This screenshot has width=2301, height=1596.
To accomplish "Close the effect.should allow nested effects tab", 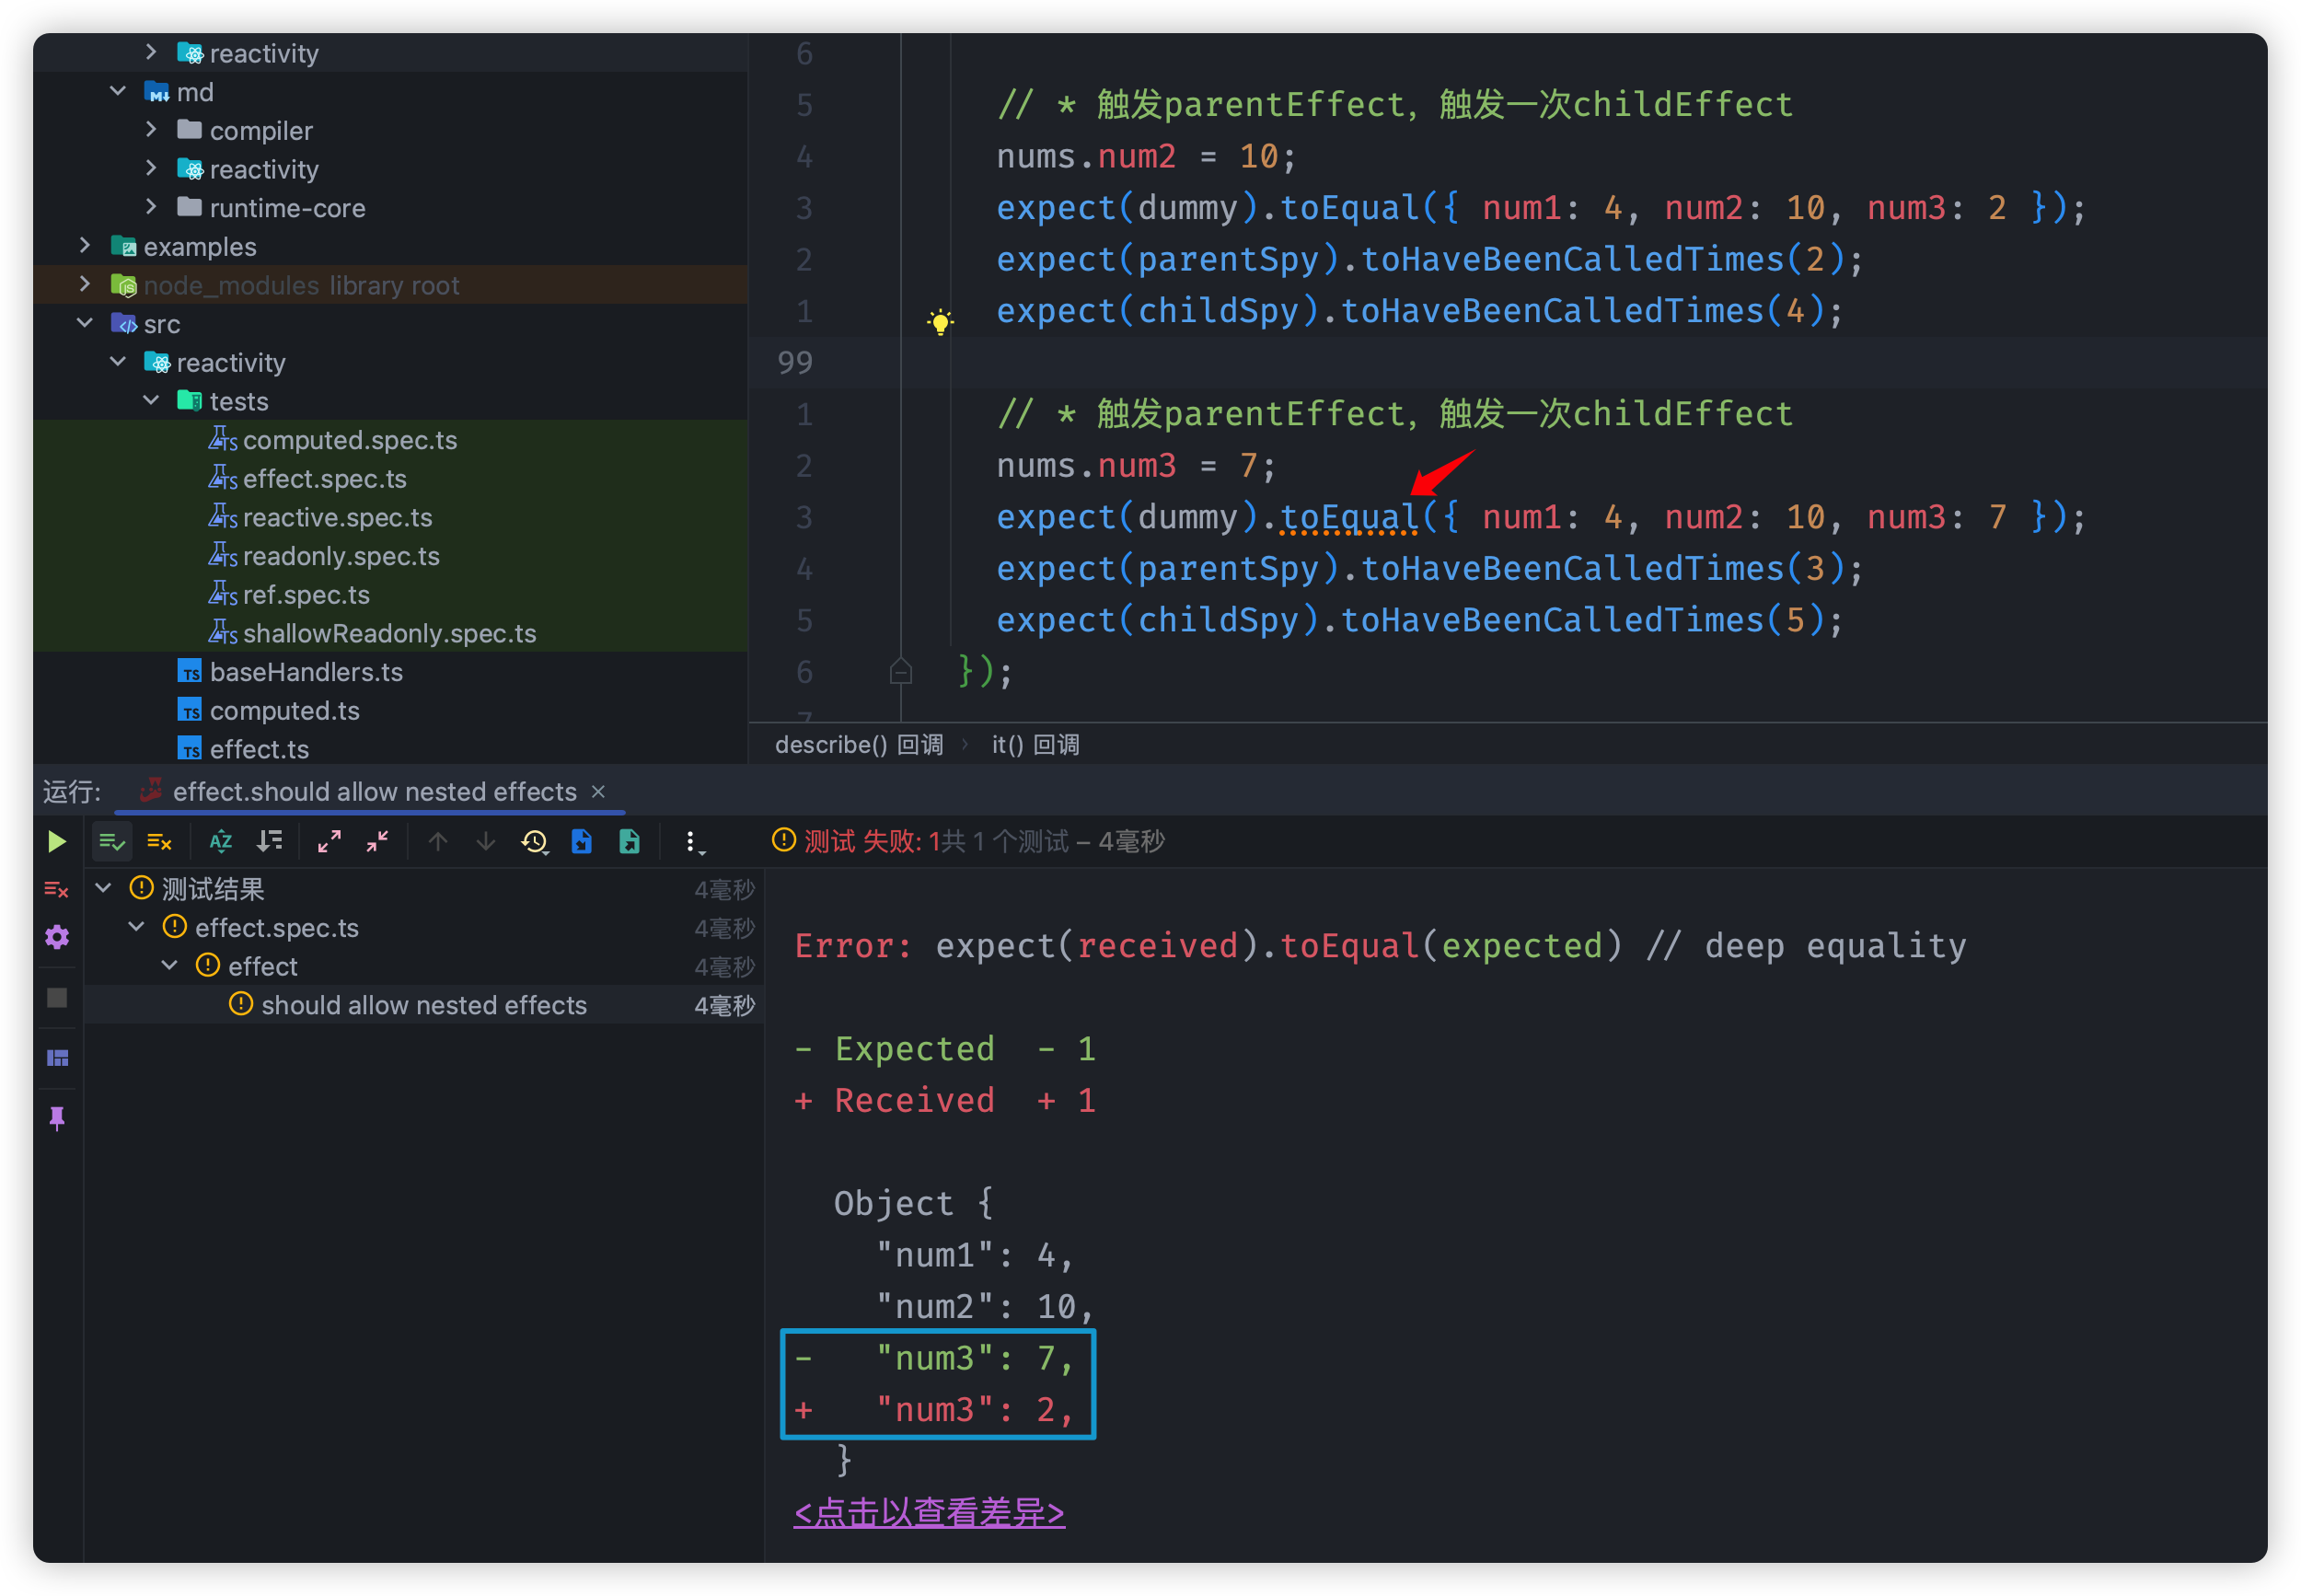I will click(599, 791).
